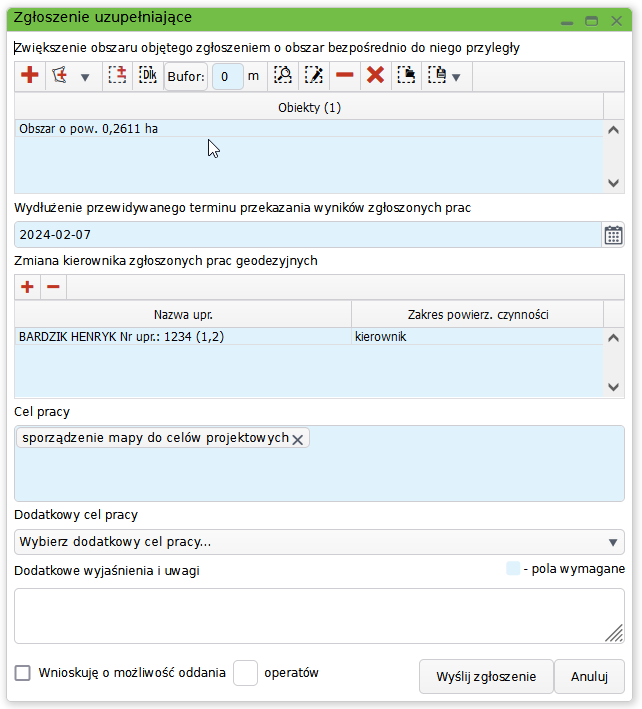Add a new work manager with the plus icon
642x709 pixels.
pos(27,287)
